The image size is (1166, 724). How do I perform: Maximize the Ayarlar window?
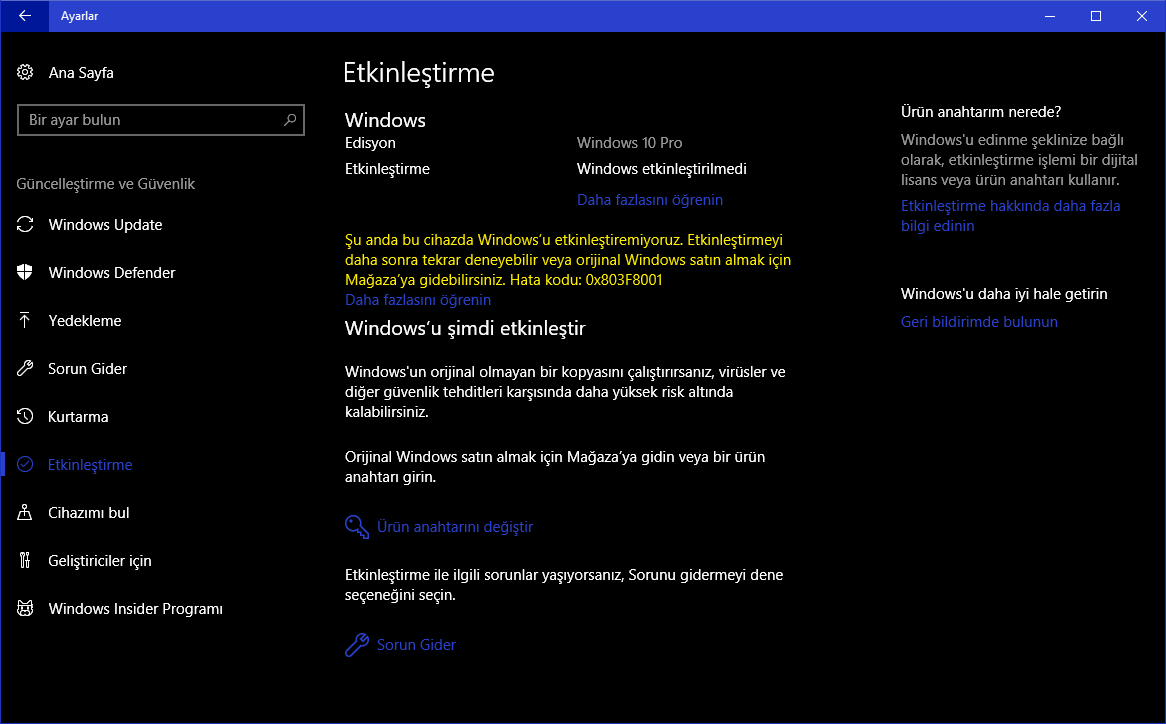1095,16
